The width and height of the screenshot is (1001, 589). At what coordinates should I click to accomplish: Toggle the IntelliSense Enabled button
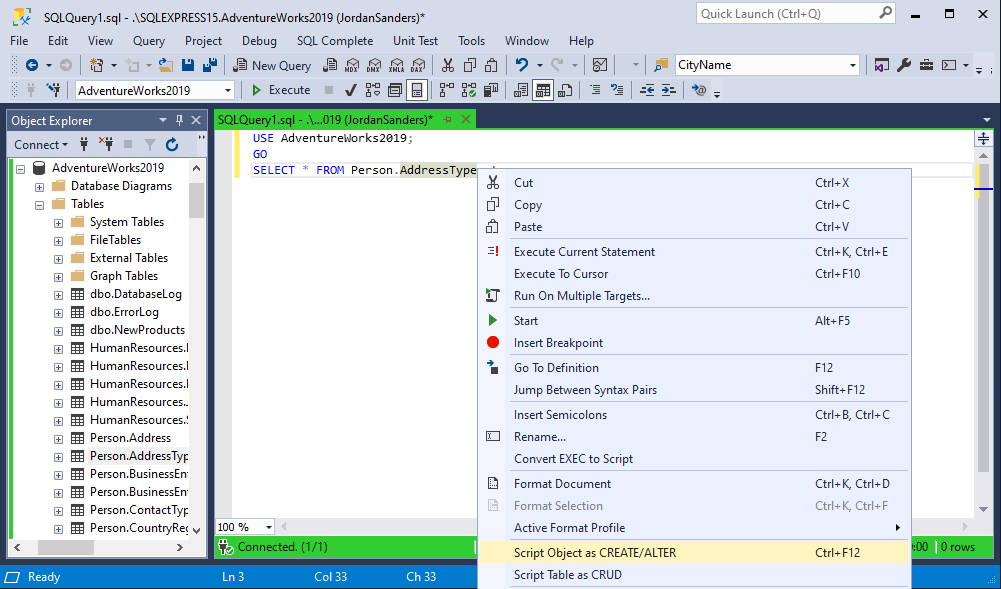[417, 90]
